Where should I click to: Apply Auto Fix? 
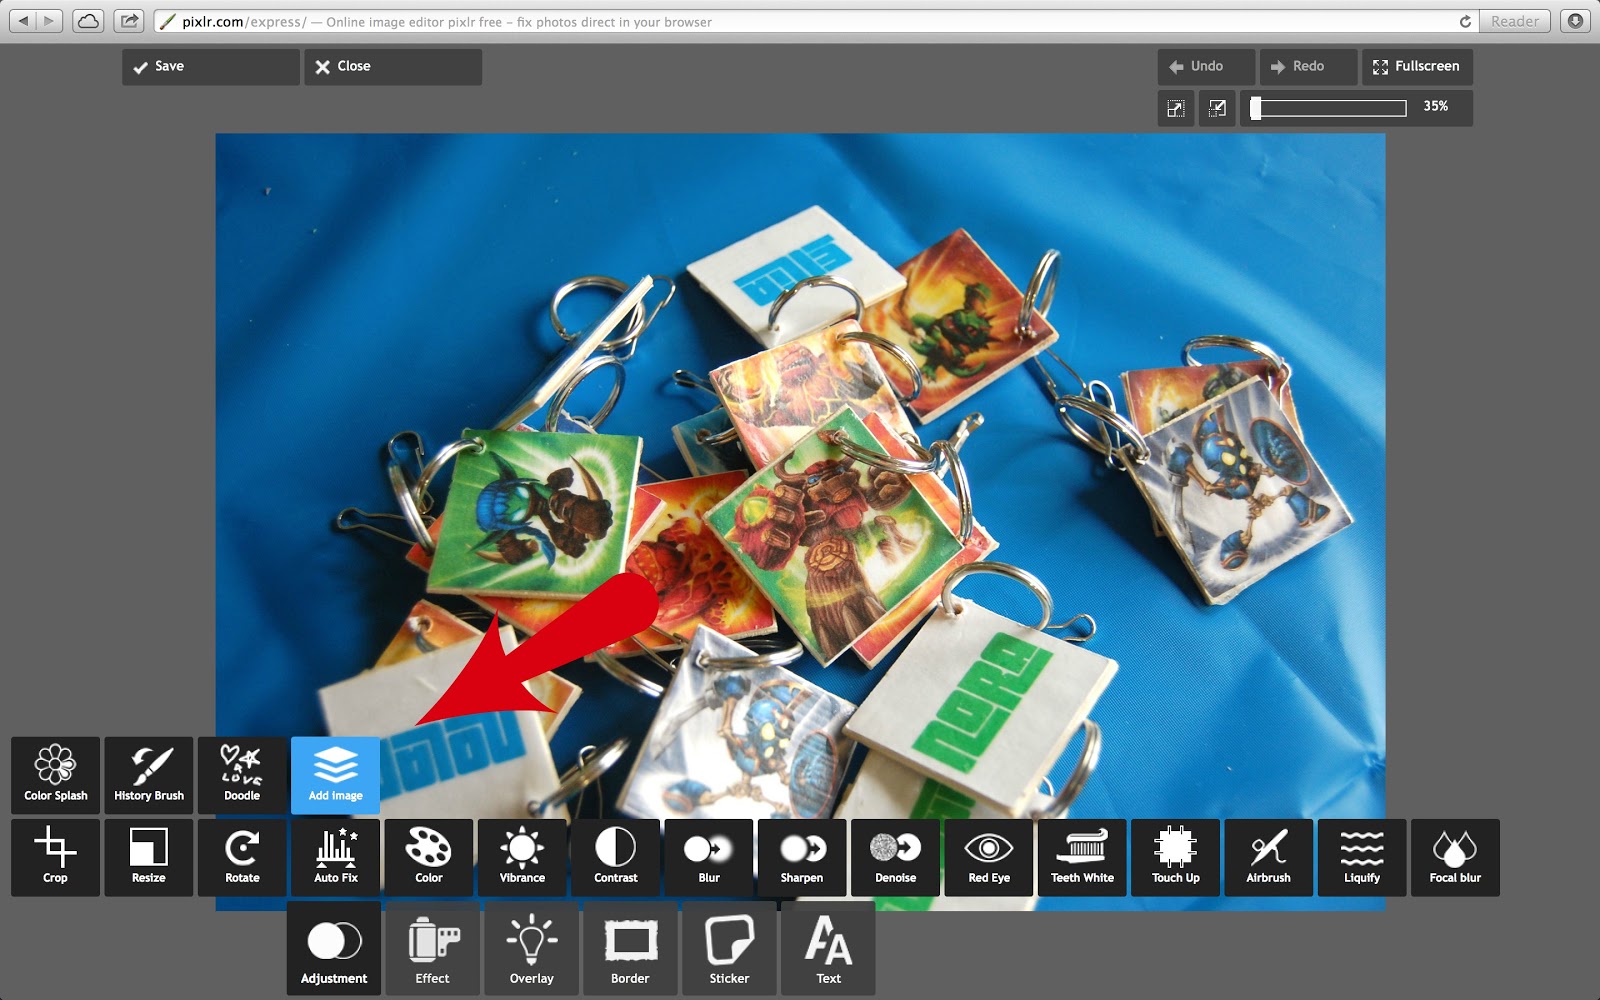click(x=335, y=857)
